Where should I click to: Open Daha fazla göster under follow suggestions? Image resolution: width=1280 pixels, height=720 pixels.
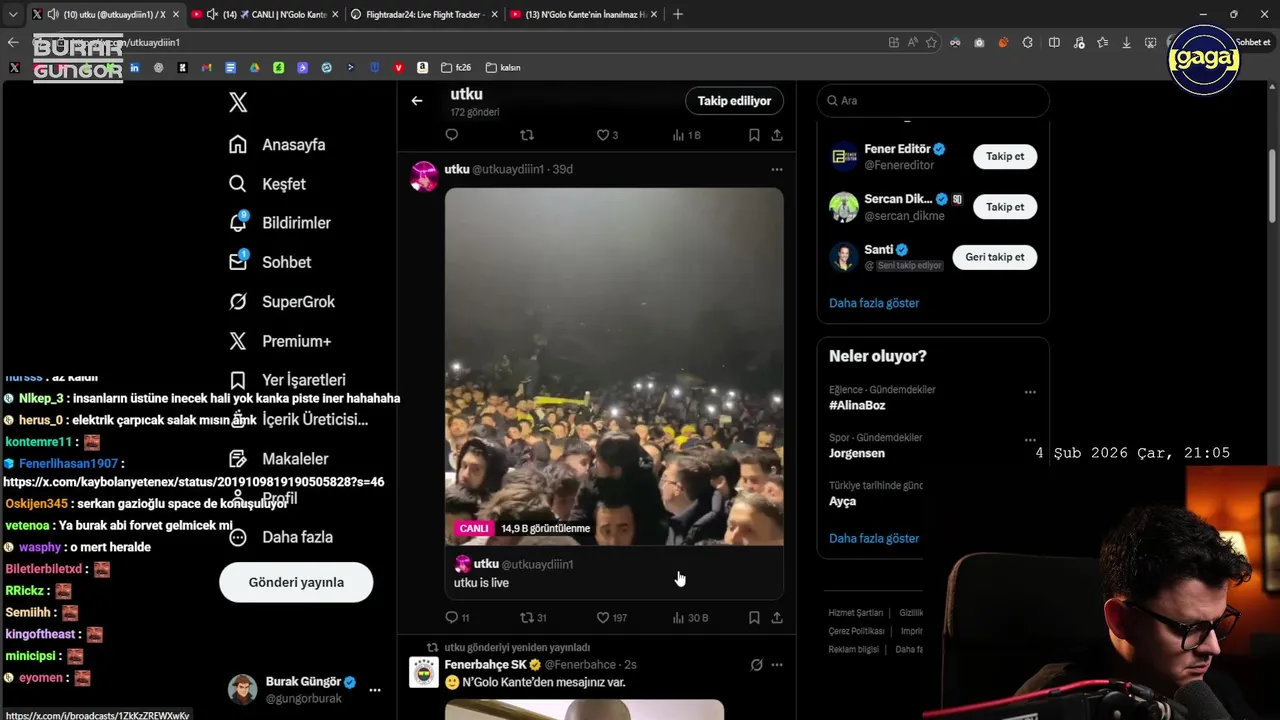point(874,303)
